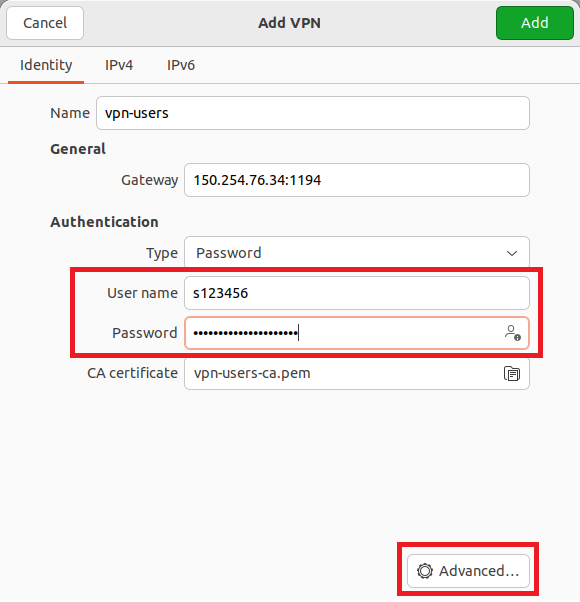
Task: Switch to the IPv4 tab
Action: 119,65
